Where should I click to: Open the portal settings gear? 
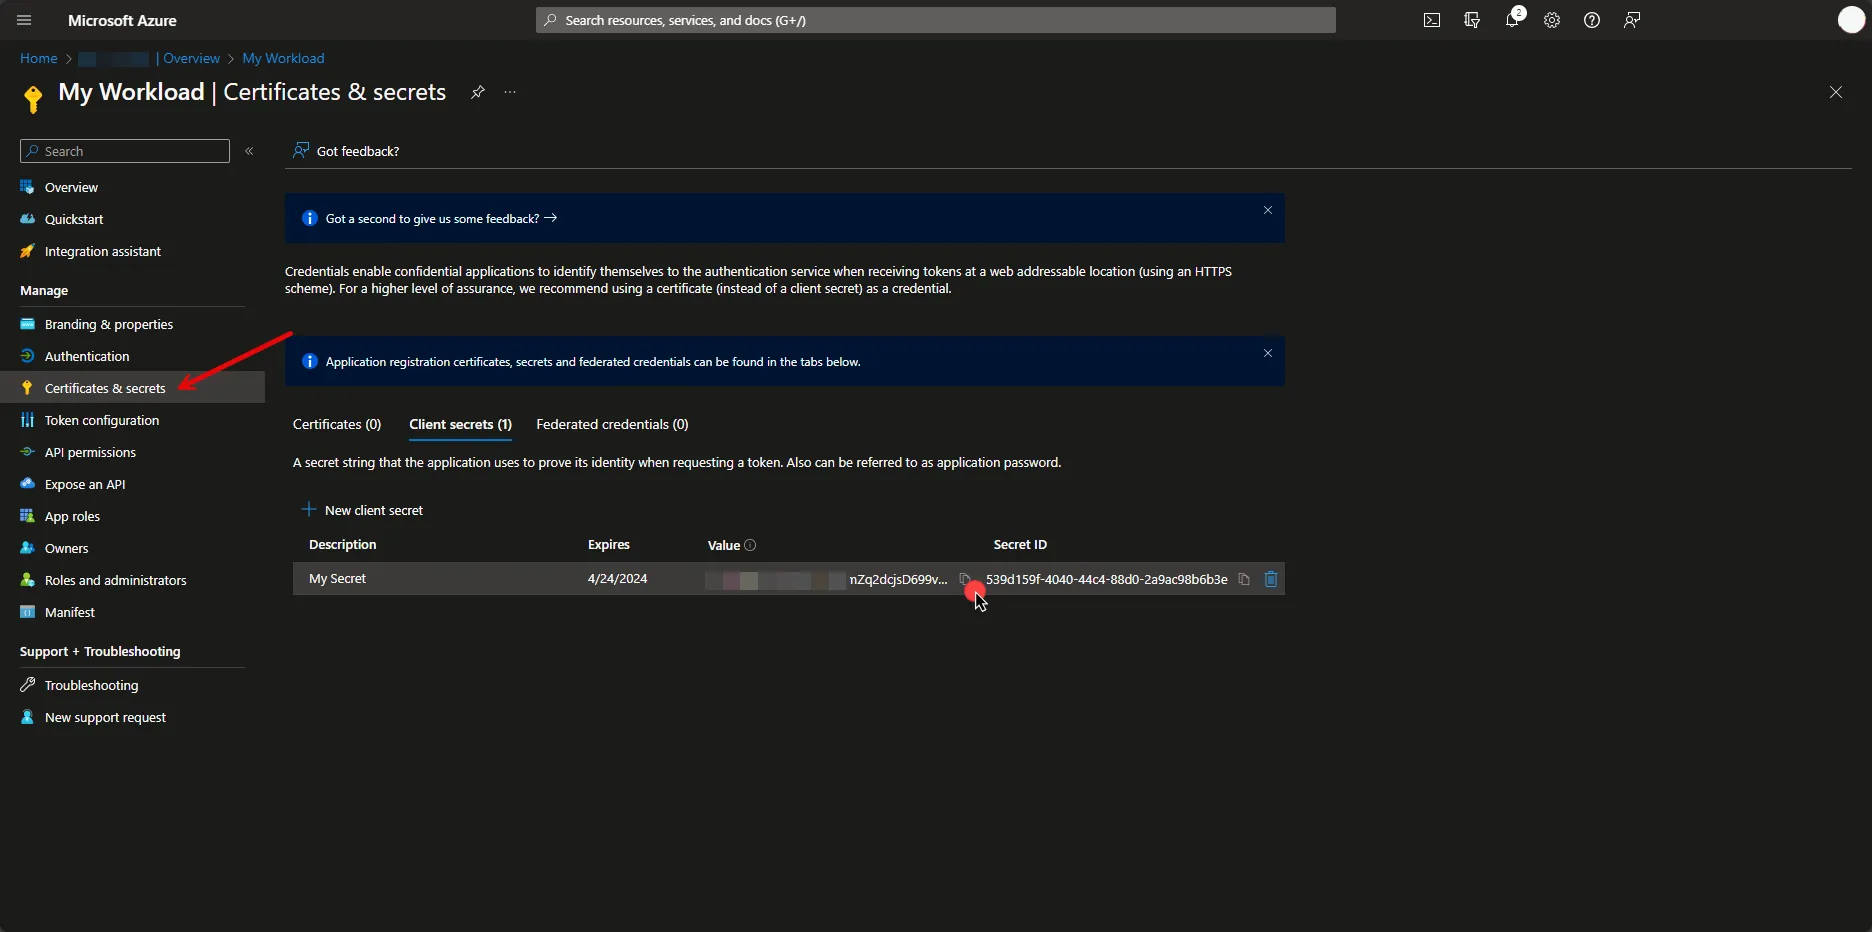(1552, 20)
